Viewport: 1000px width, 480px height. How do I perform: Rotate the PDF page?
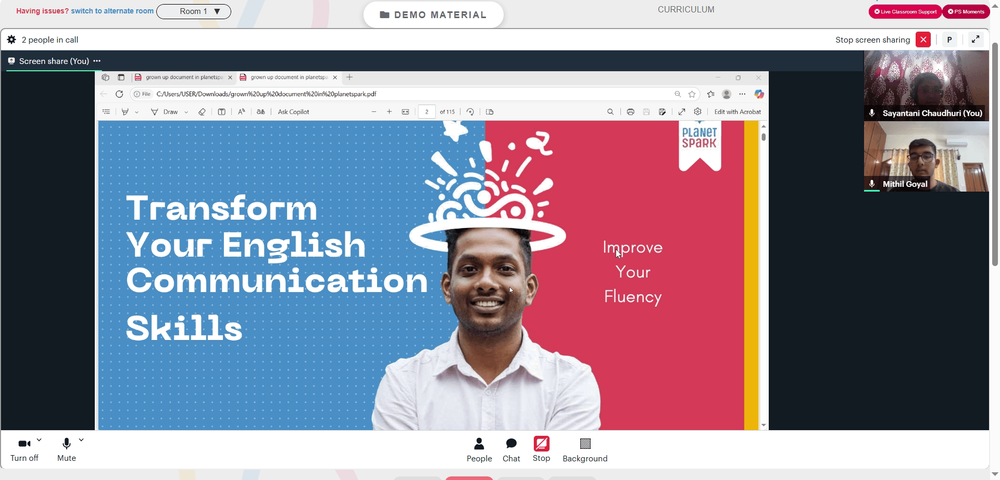point(470,112)
